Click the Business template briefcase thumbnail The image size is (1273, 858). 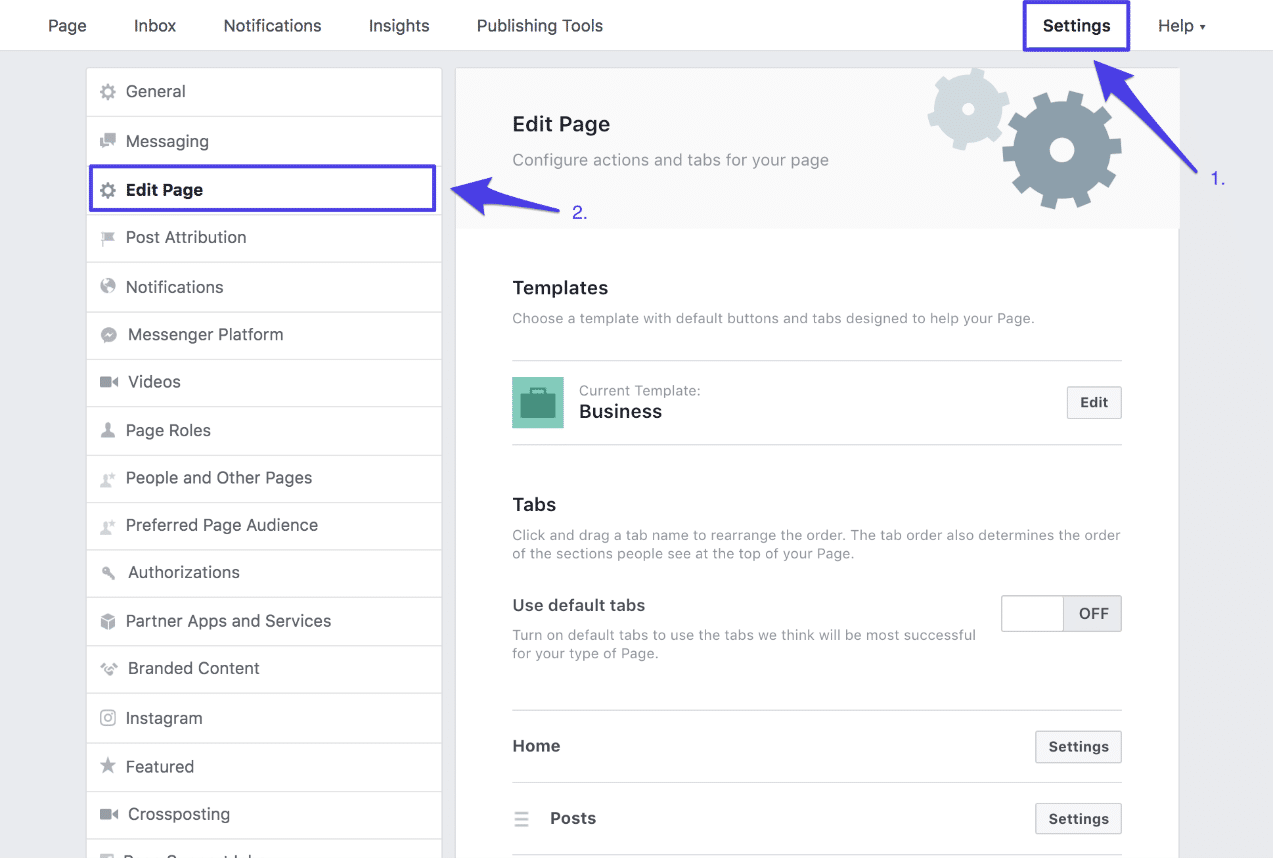[537, 402]
